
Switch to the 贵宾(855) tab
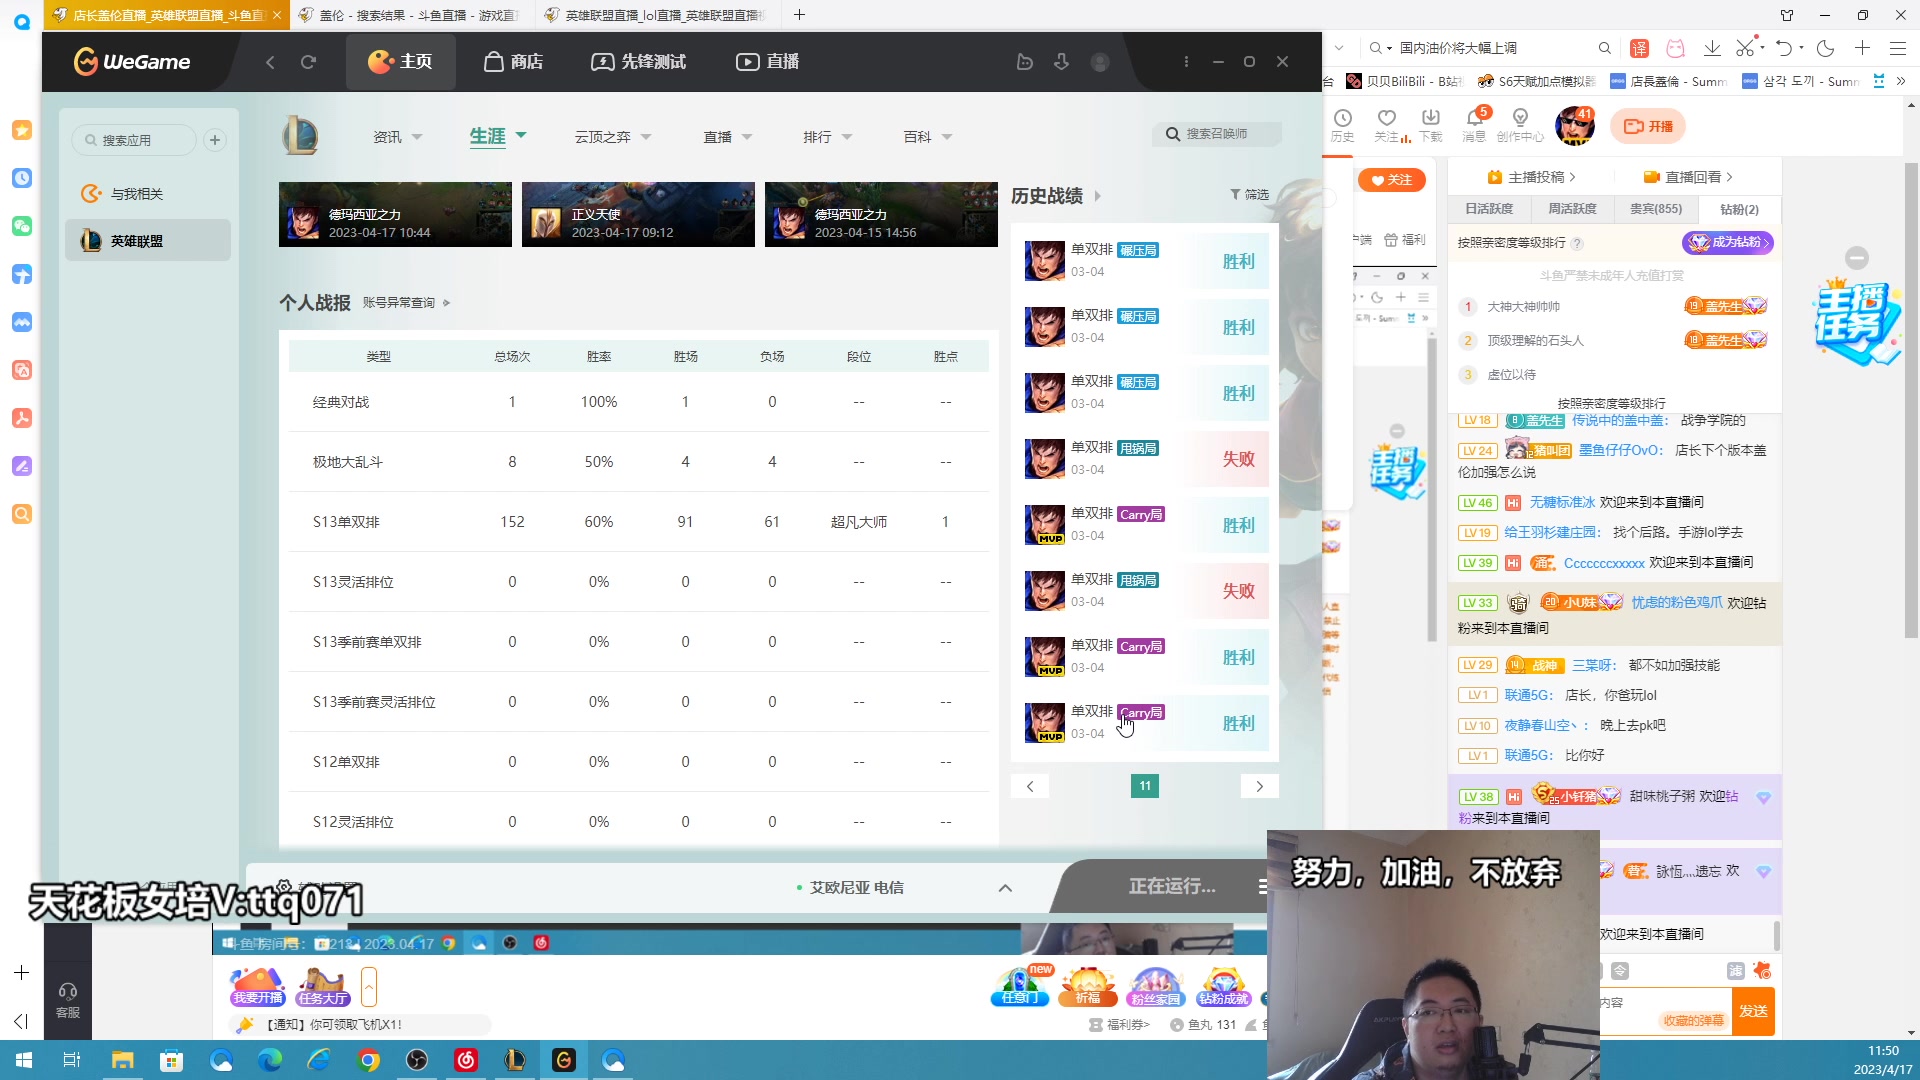[x=1655, y=209]
